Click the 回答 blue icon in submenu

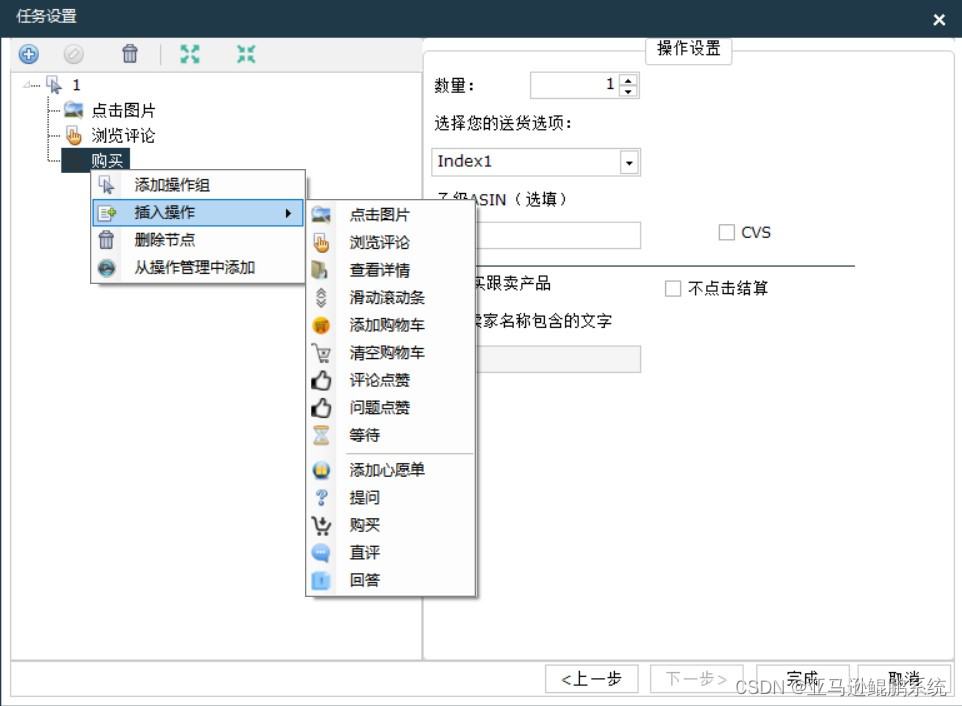(x=321, y=580)
